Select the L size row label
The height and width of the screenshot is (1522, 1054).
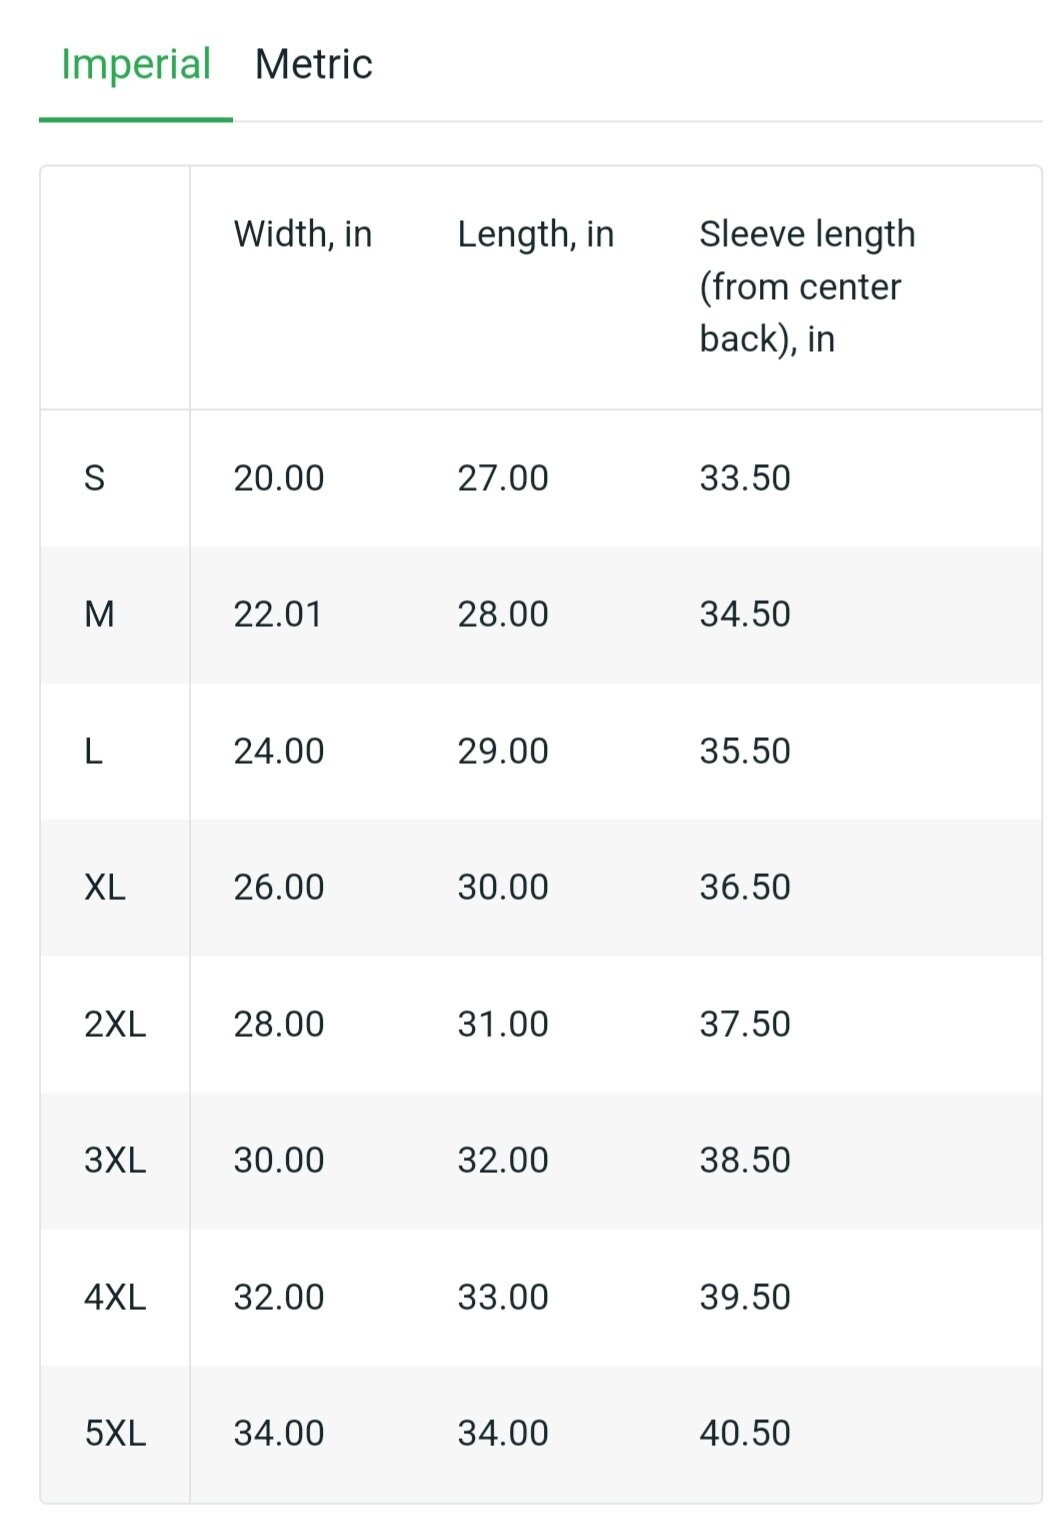coord(93,751)
